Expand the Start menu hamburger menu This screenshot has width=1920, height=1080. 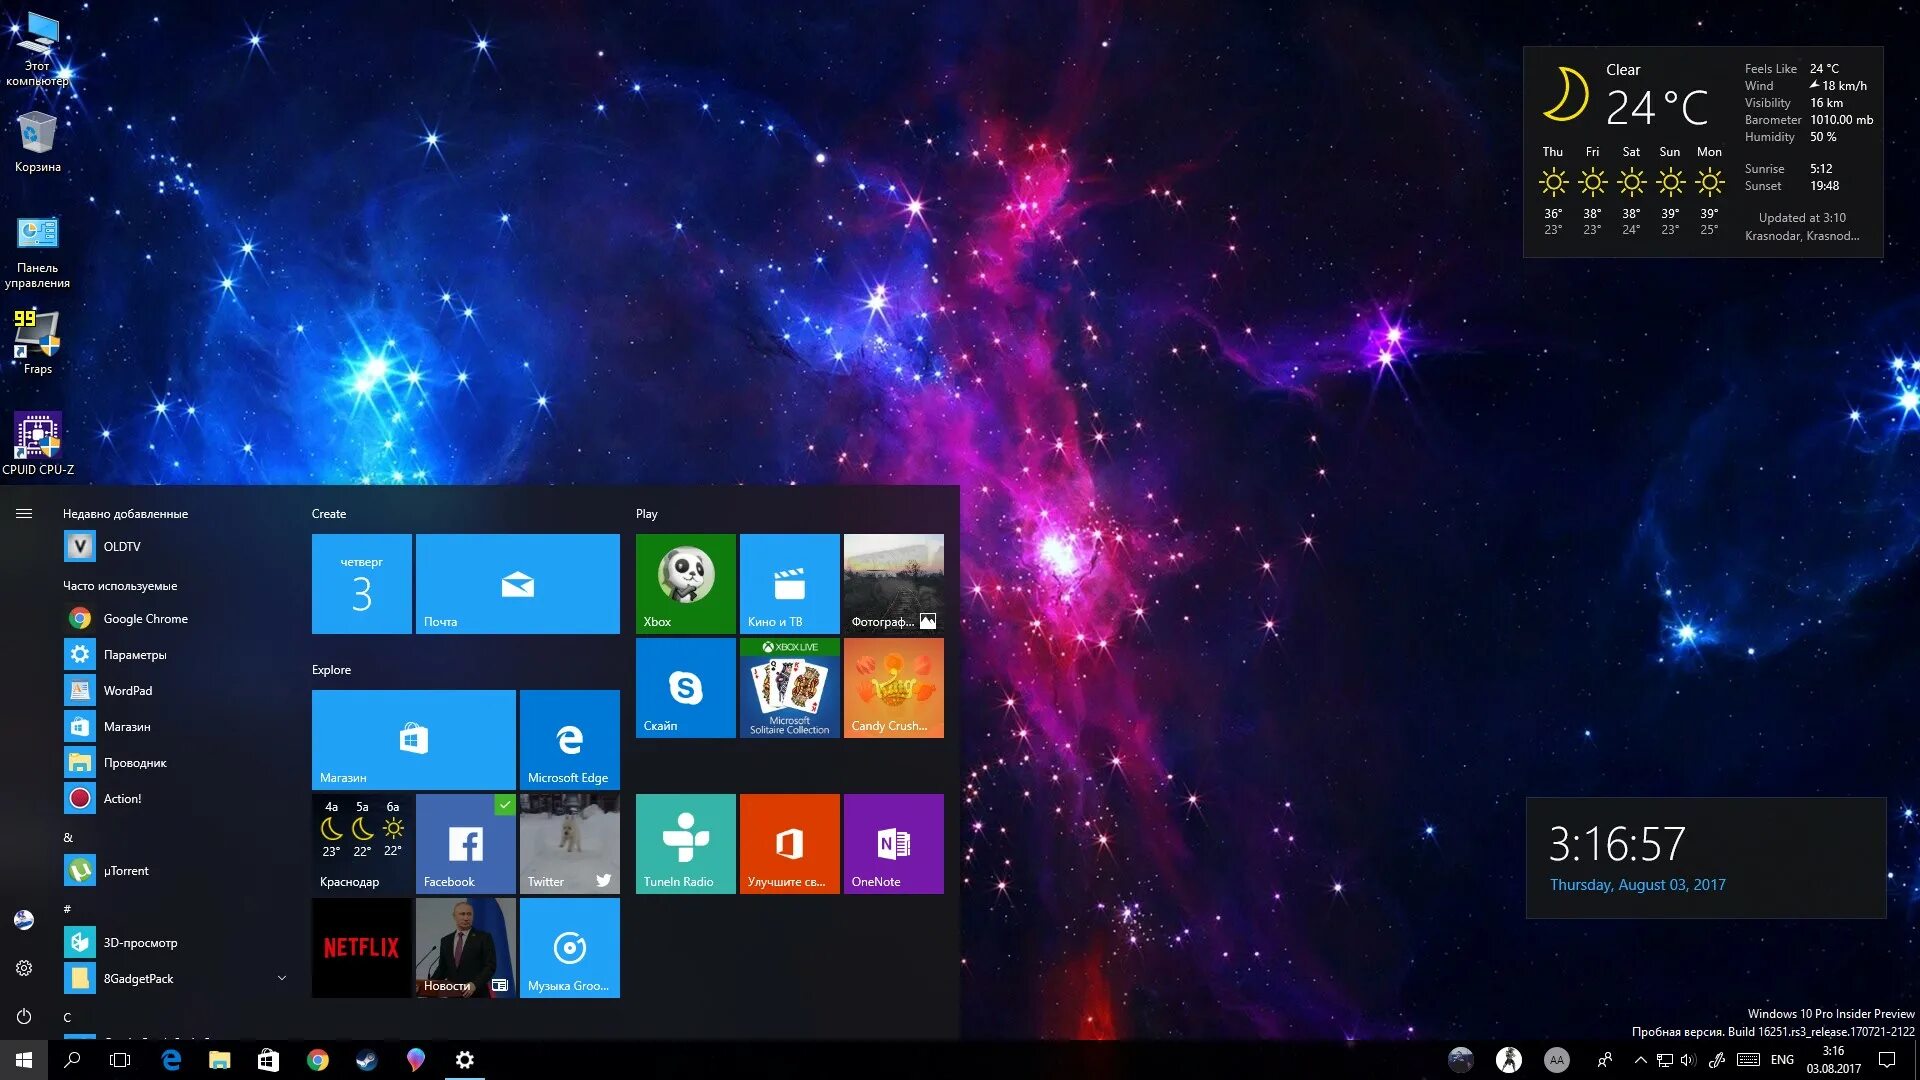[x=24, y=513]
